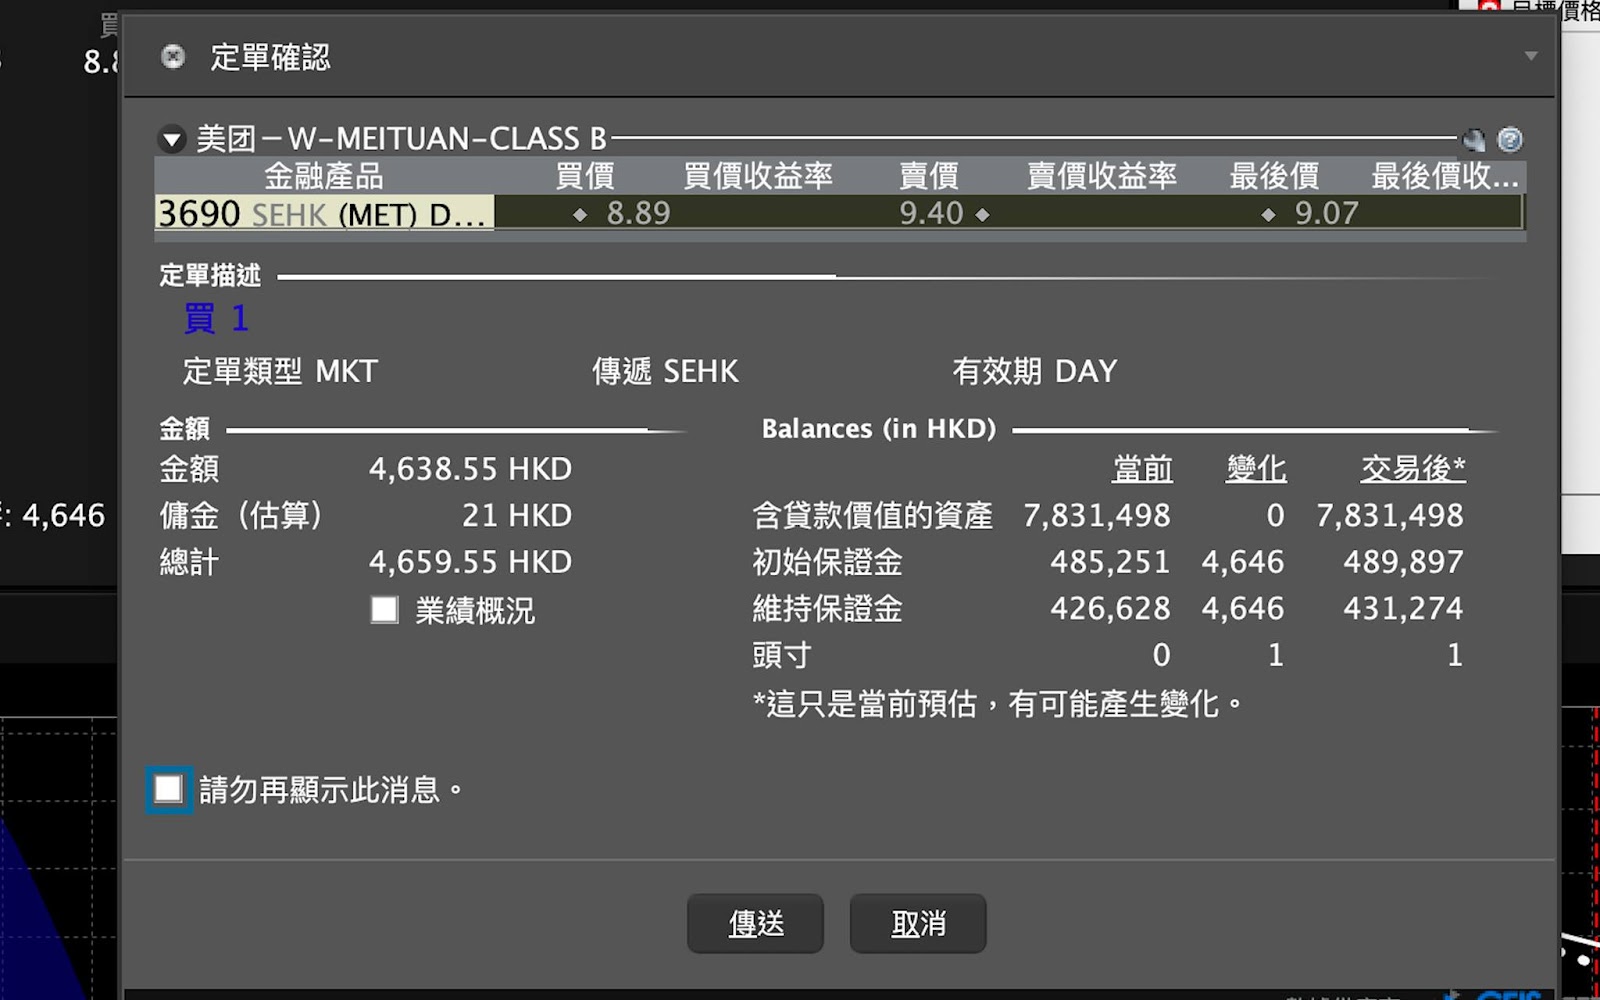Click the 初始保證金 row label
This screenshot has height=1000, width=1600.
[x=827, y=562]
